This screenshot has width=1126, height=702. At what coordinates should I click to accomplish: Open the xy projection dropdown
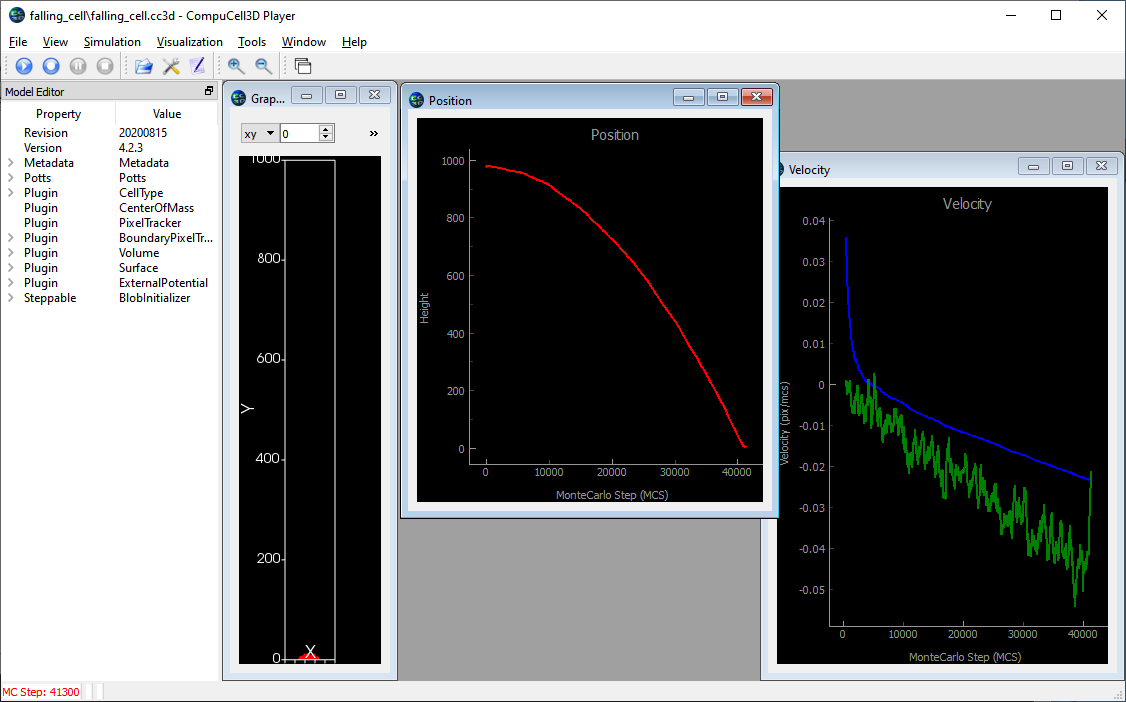(x=258, y=133)
